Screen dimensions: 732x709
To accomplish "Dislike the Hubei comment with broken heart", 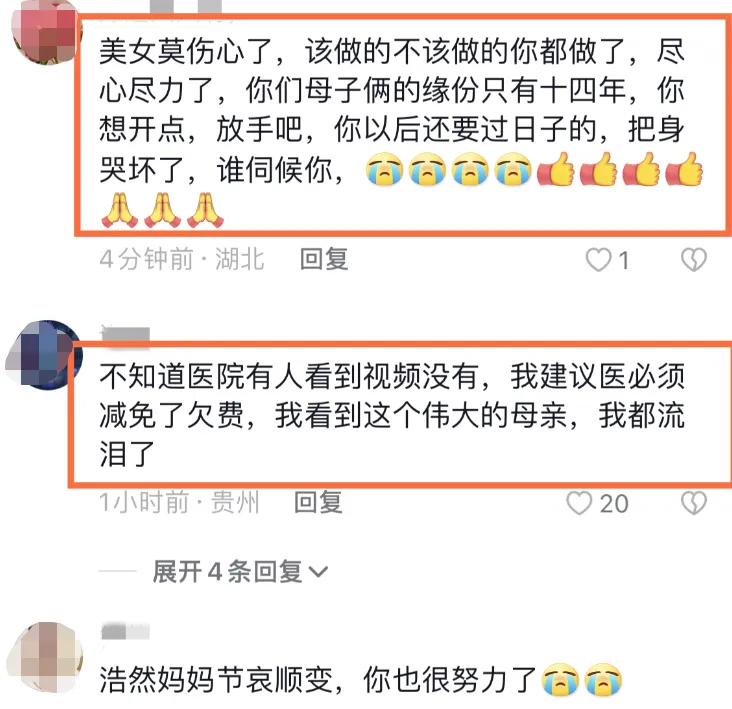I will (x=694, y=260).
